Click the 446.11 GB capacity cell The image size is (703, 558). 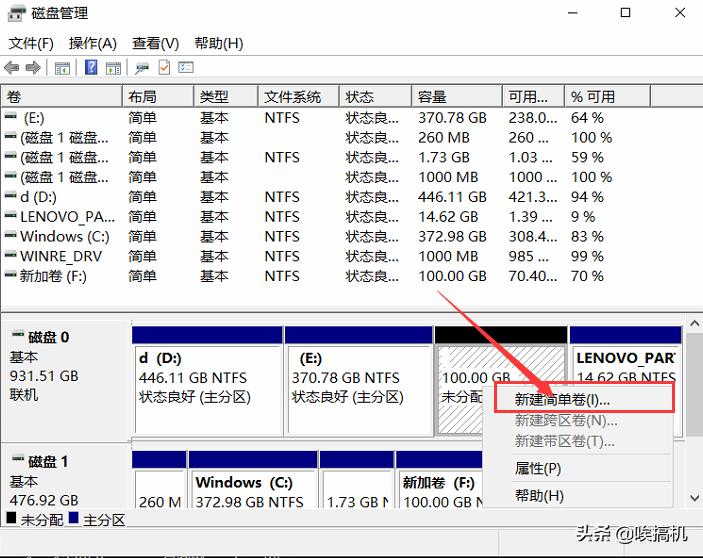(452, 197)
